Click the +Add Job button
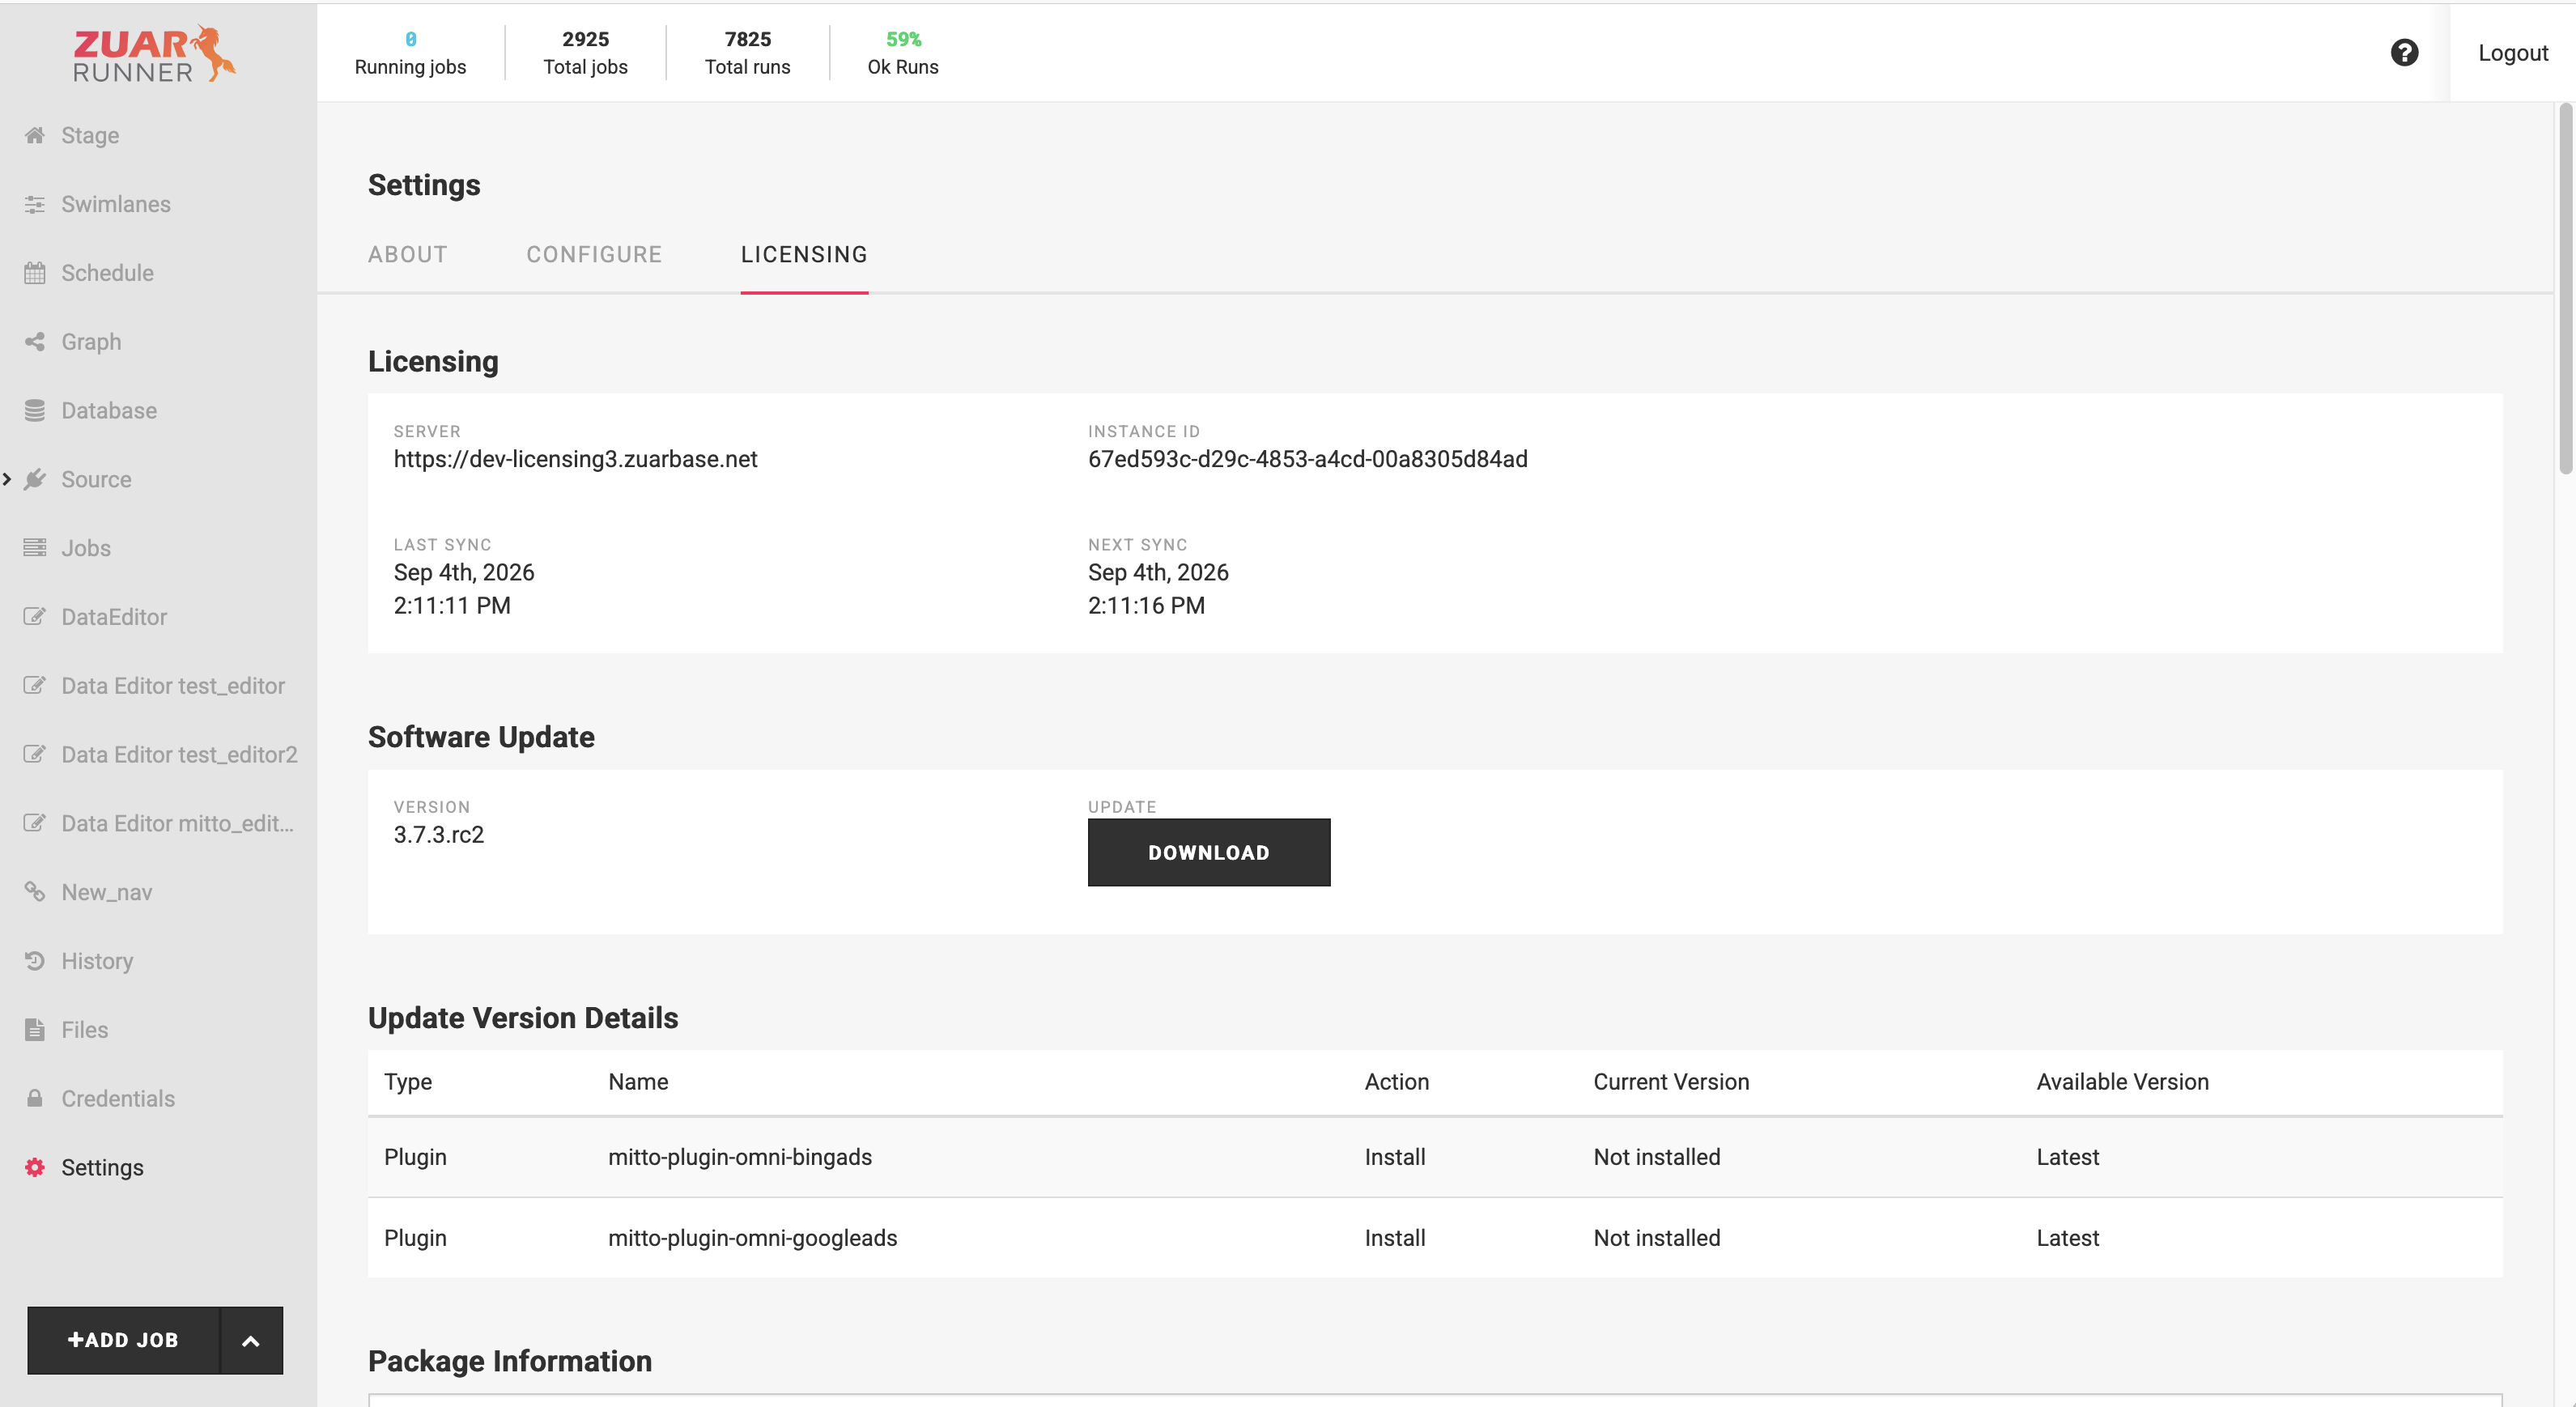 [123, 1341]
